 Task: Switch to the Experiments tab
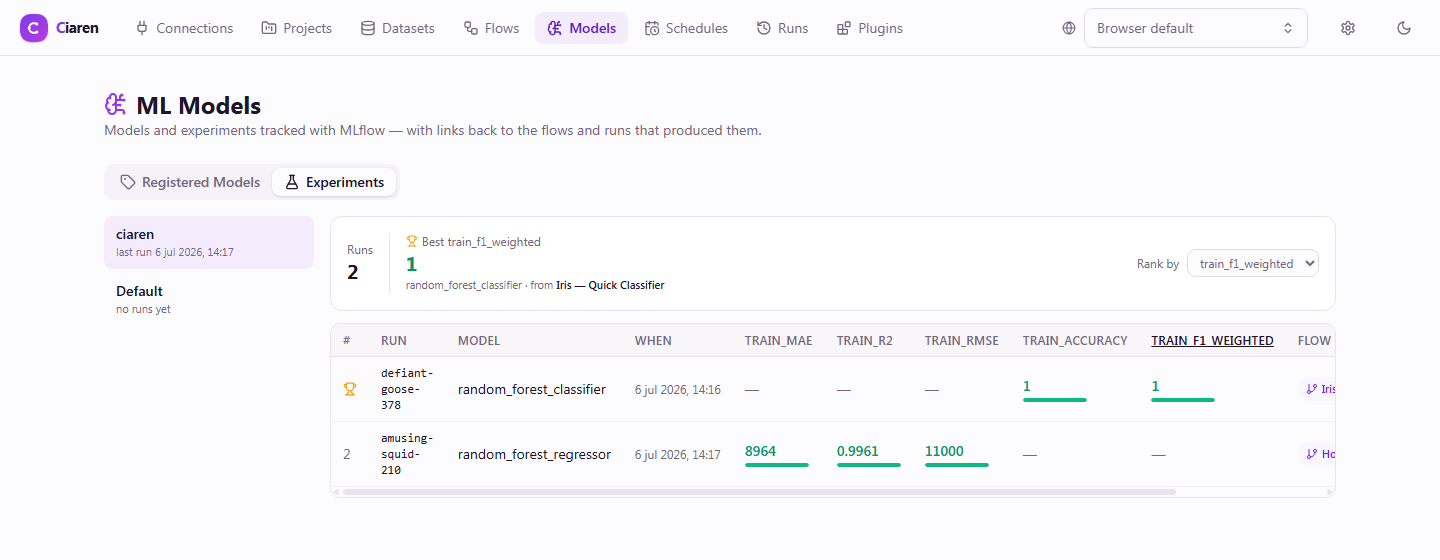[334, 182]
